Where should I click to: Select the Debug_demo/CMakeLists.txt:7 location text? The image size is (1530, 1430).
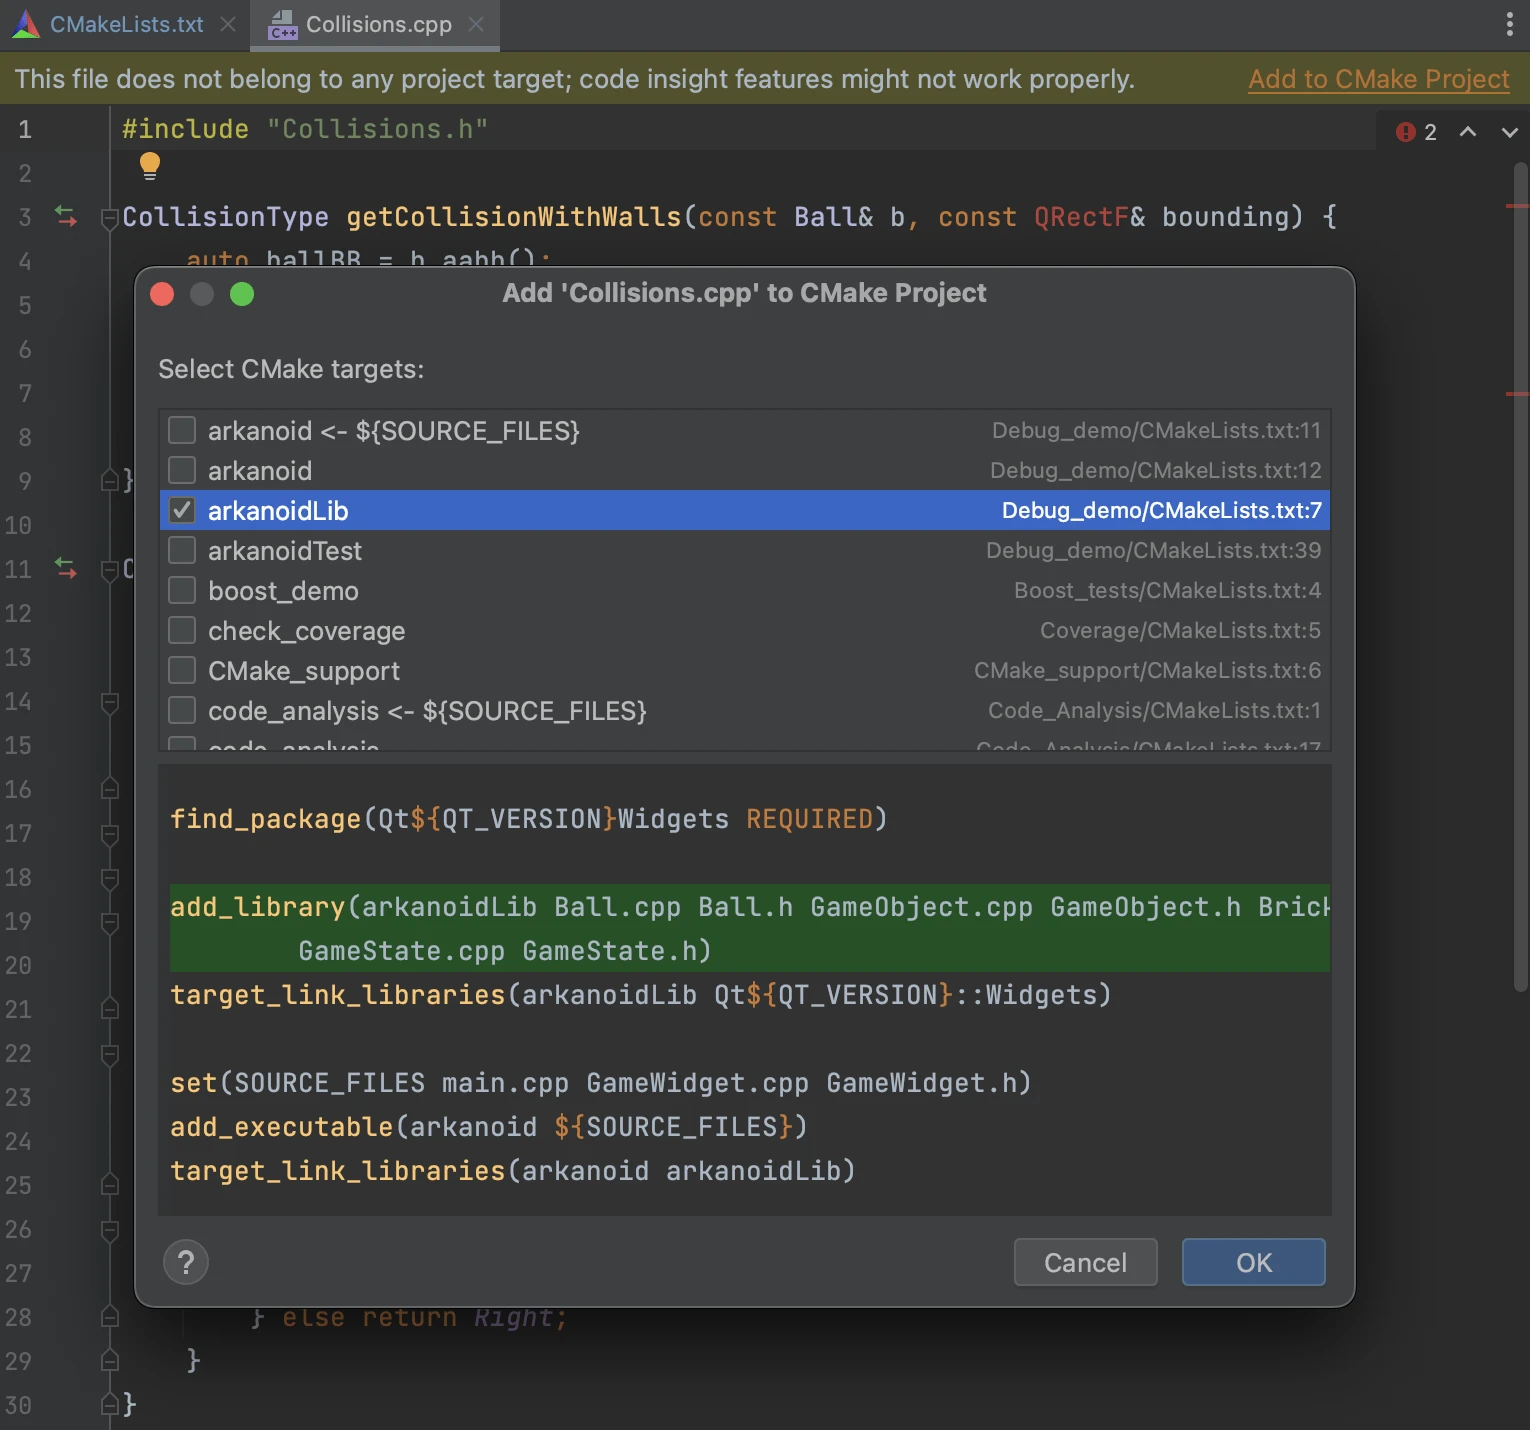(1161, 510)
